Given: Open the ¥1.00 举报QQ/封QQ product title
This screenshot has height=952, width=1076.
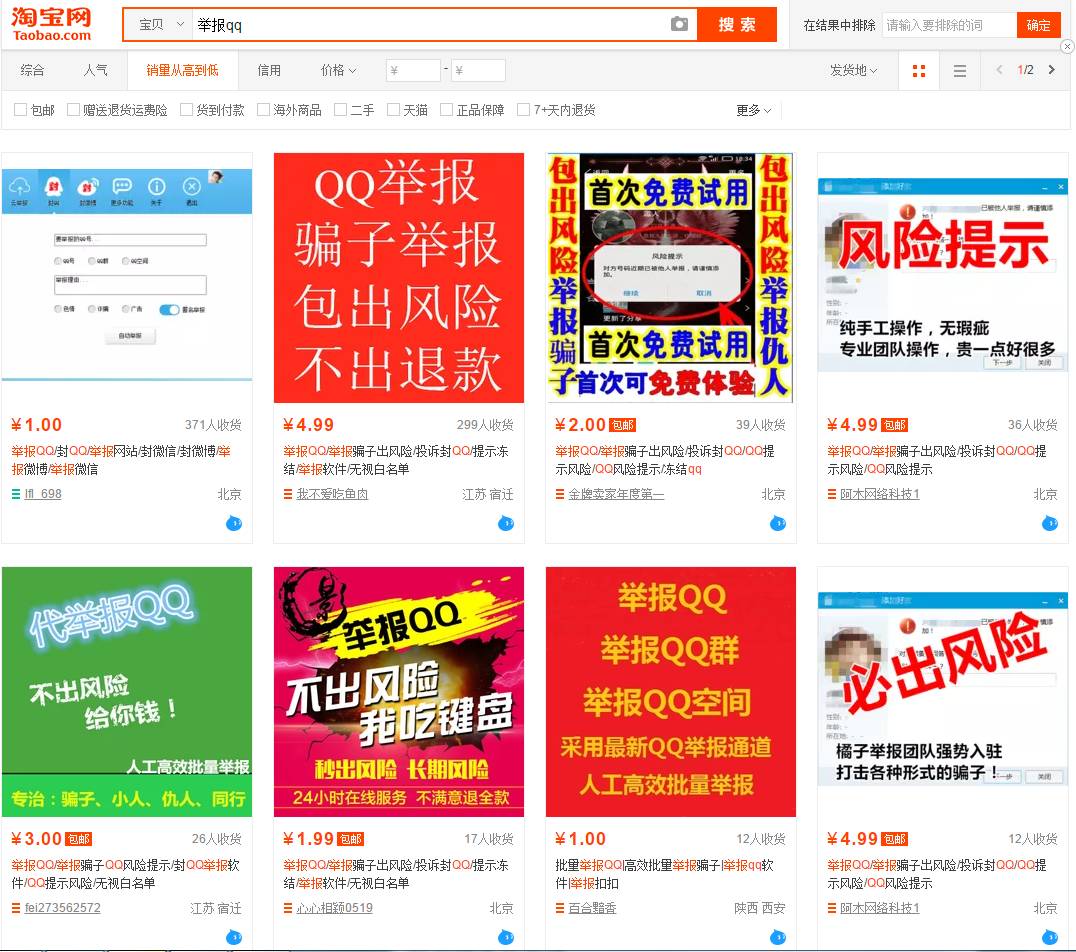Looking at the screenshot, I should [x=121, y=461].
